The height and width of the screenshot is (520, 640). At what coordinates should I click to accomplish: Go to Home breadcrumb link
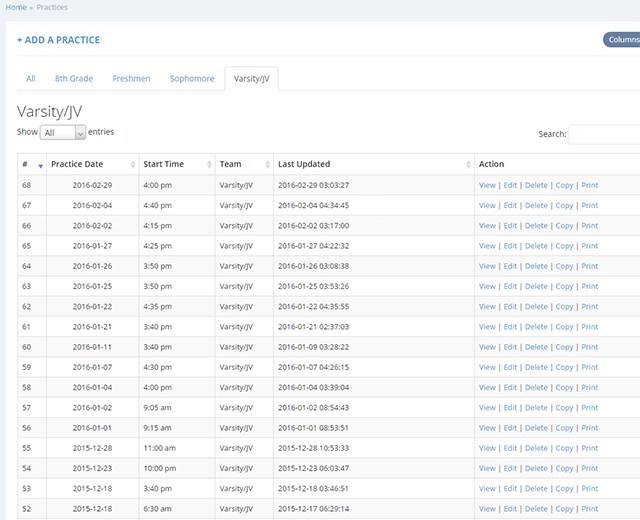(x=16, y=7)
